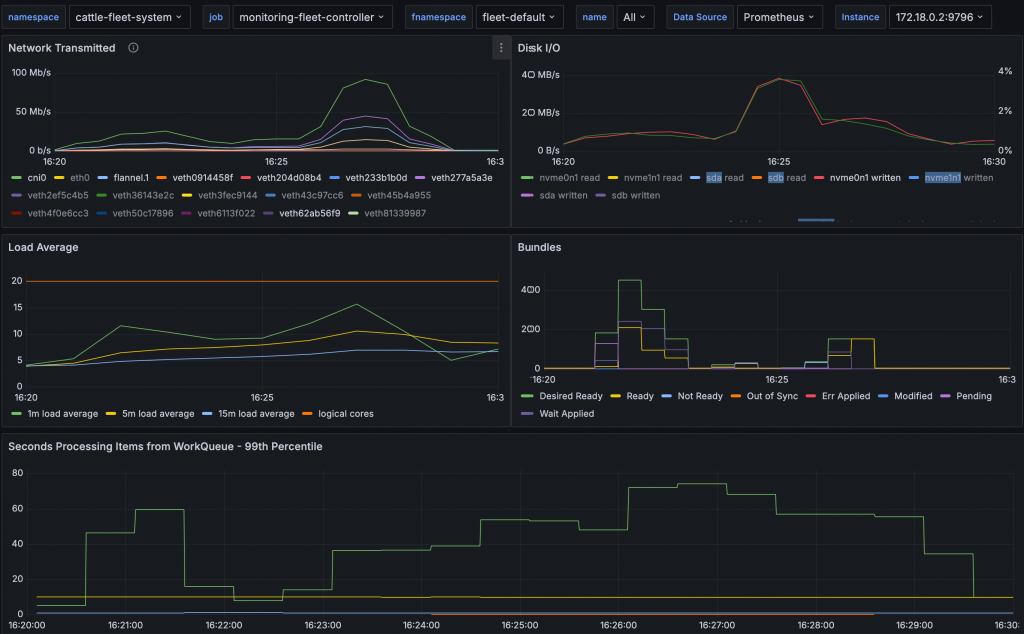This screenshot has width=1024, height=634.
Task: Open the Bundles panel title menu
Action: click(539, 247)
